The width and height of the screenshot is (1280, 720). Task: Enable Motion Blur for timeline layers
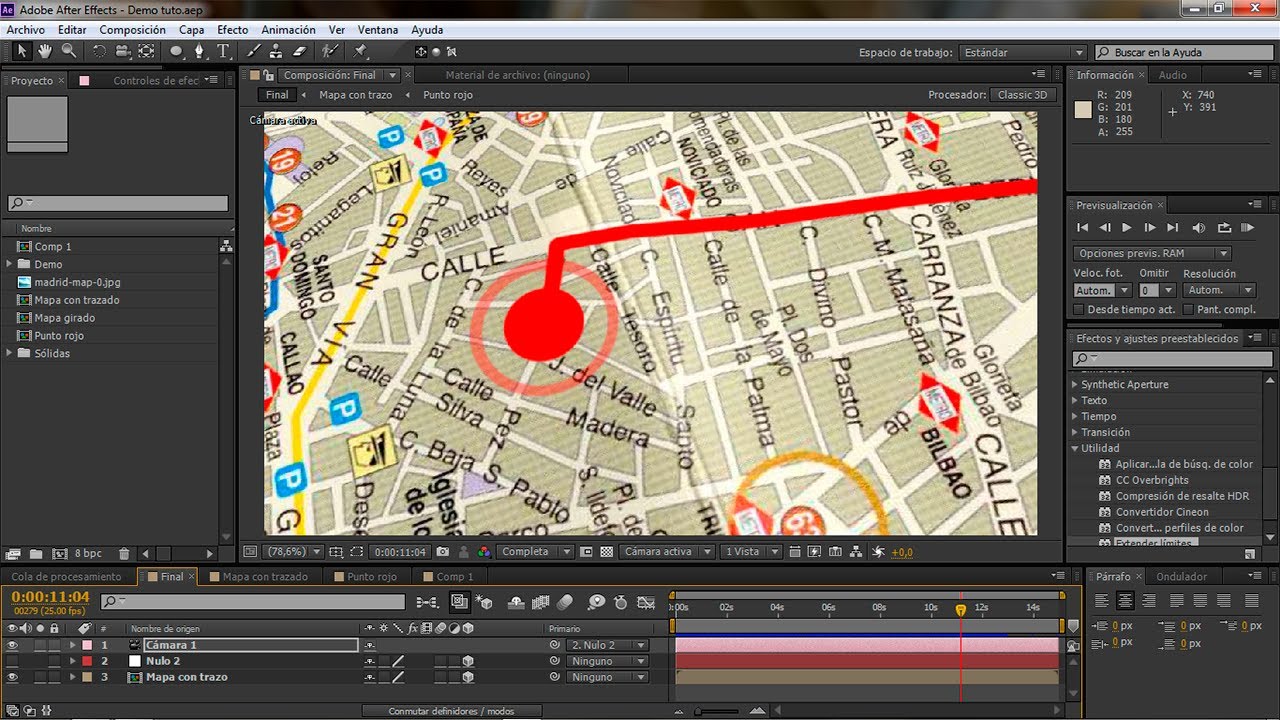(565, 602)
